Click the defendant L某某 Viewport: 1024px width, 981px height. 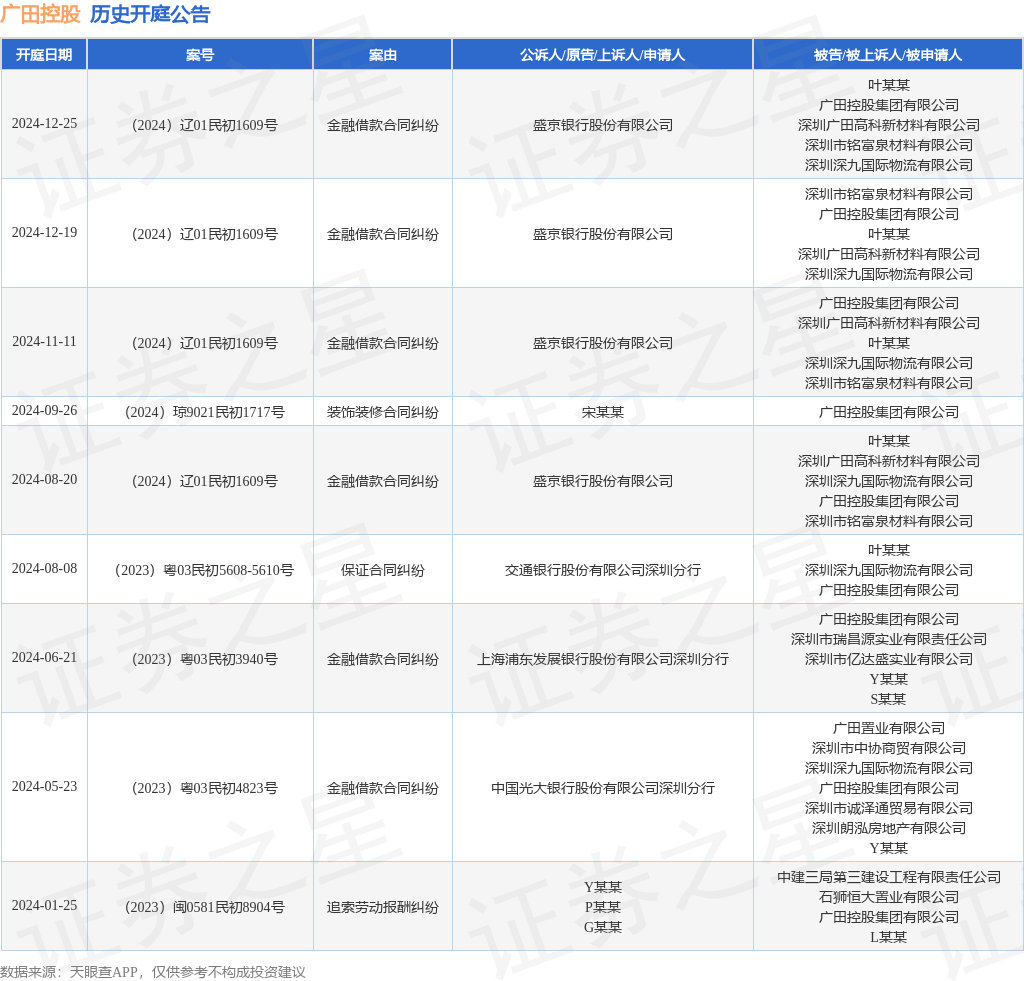889,937
